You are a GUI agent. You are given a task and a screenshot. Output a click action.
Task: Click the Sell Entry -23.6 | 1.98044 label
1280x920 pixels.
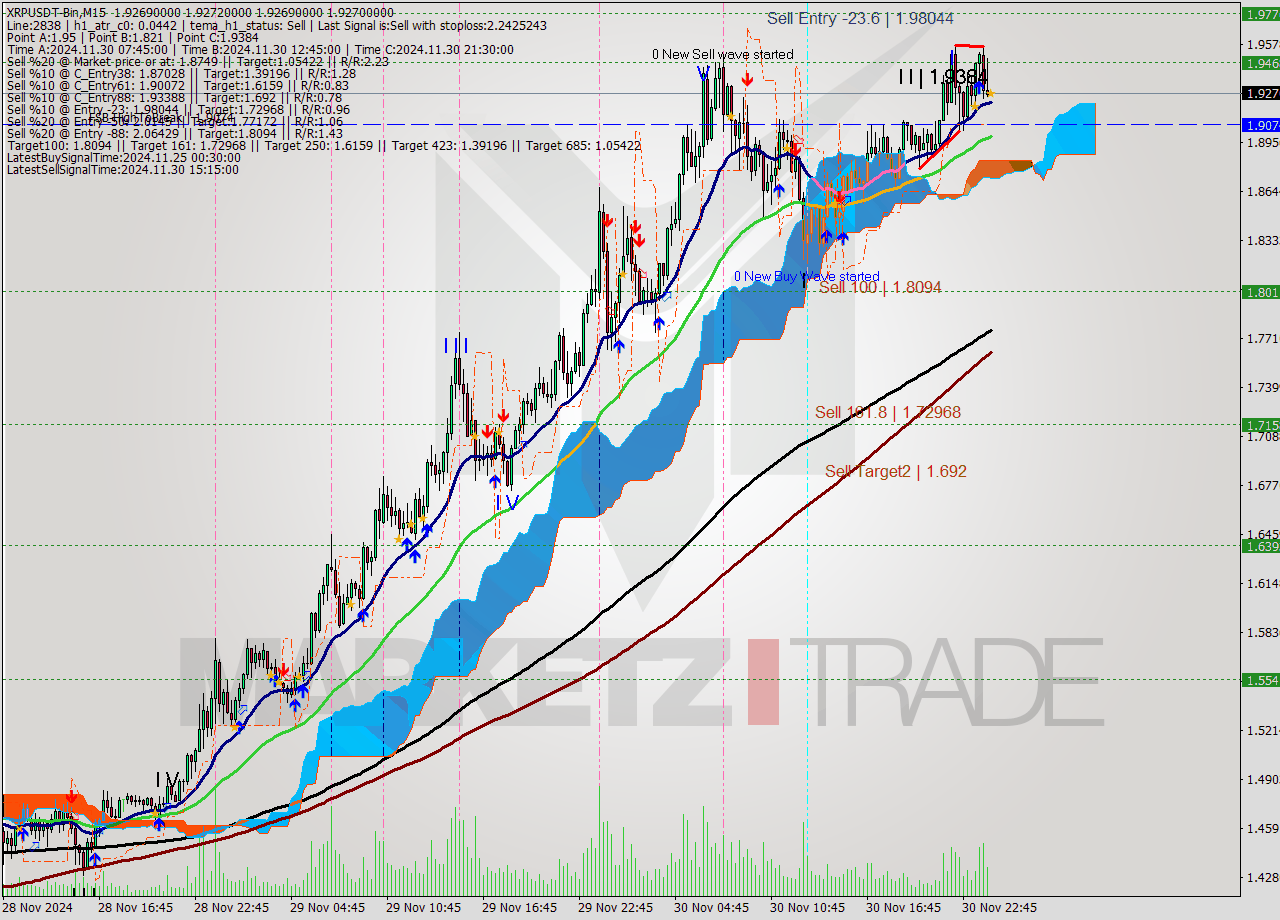point(860,18)
